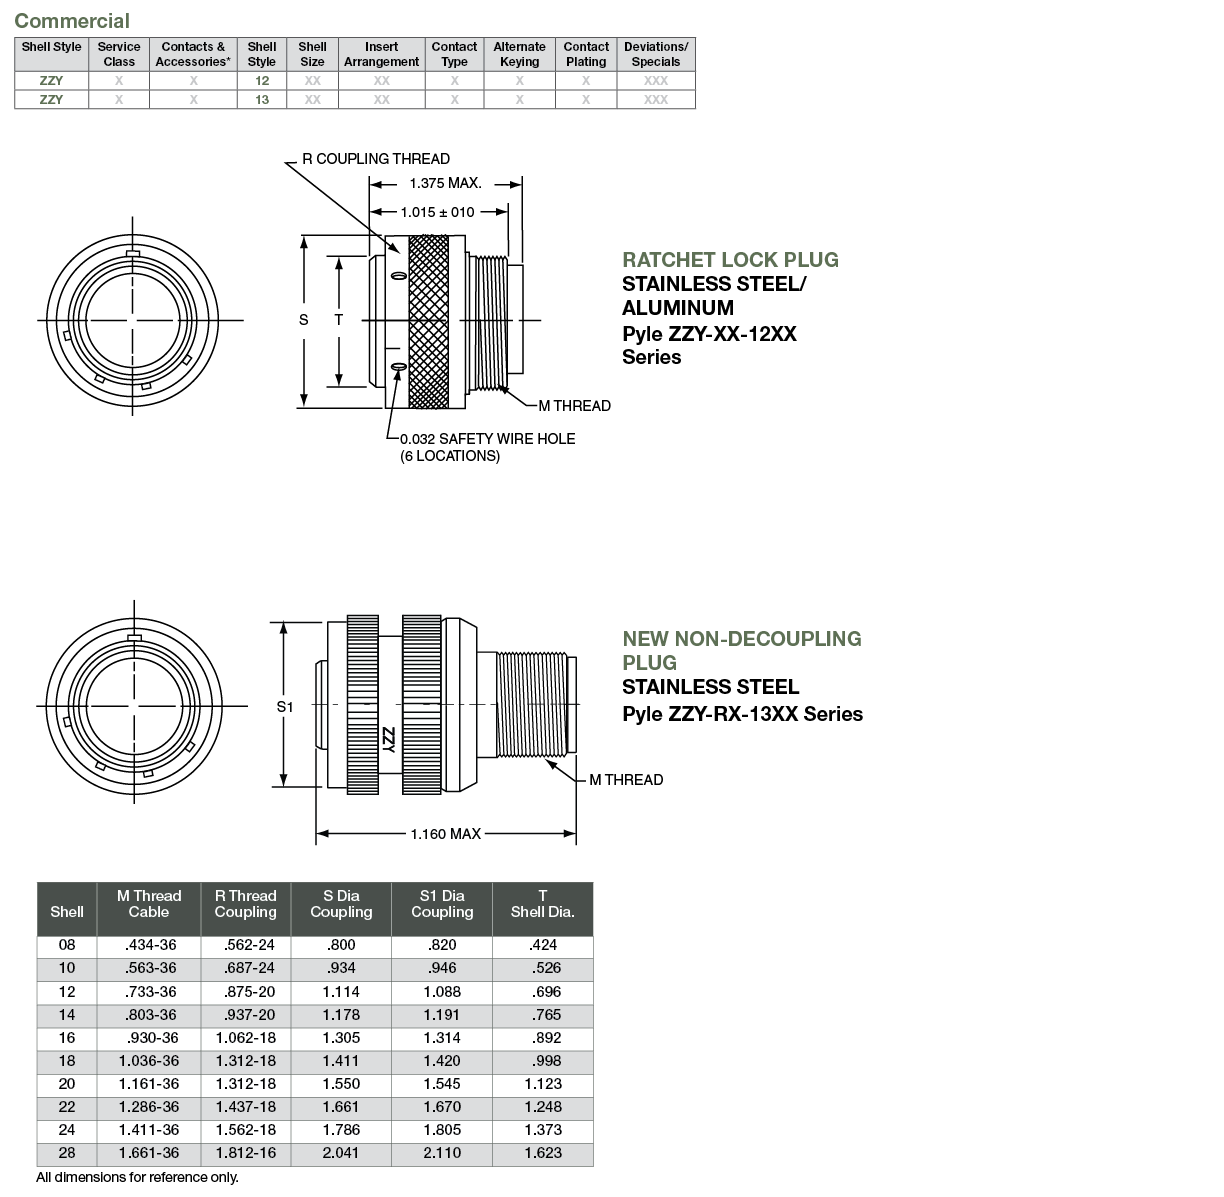1224x1197 pixels.
Task: Click front-view drawing of the ratchet lock plug
Action: (x=133, y=320)
